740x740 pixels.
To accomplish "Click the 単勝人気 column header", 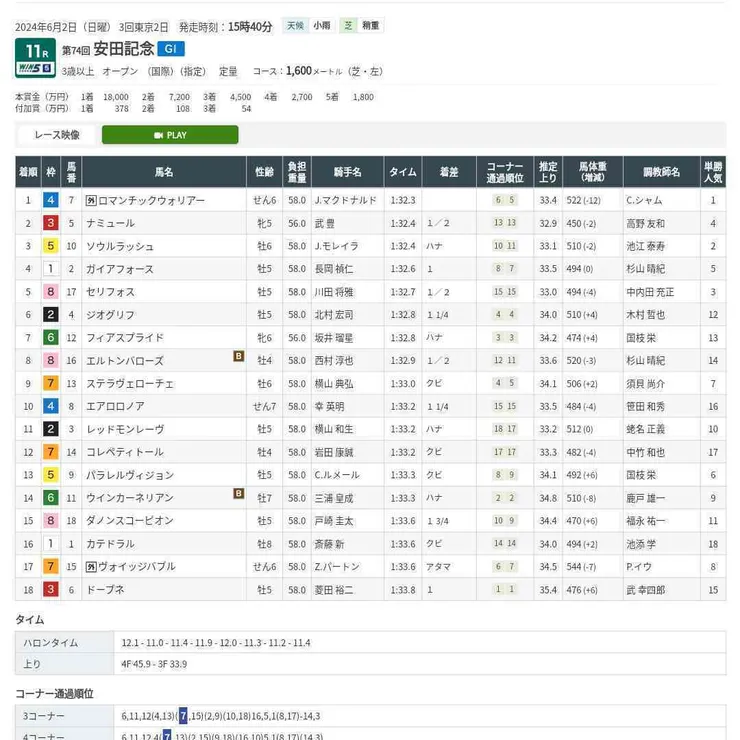I will pyautogui.click(x=712, y=172).
